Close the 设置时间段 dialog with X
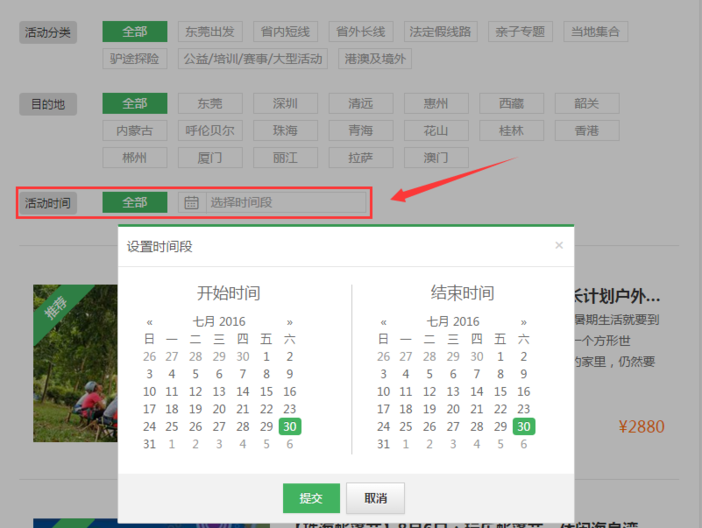702x528 pixels. pyautogui.click(x=559, y=245)
